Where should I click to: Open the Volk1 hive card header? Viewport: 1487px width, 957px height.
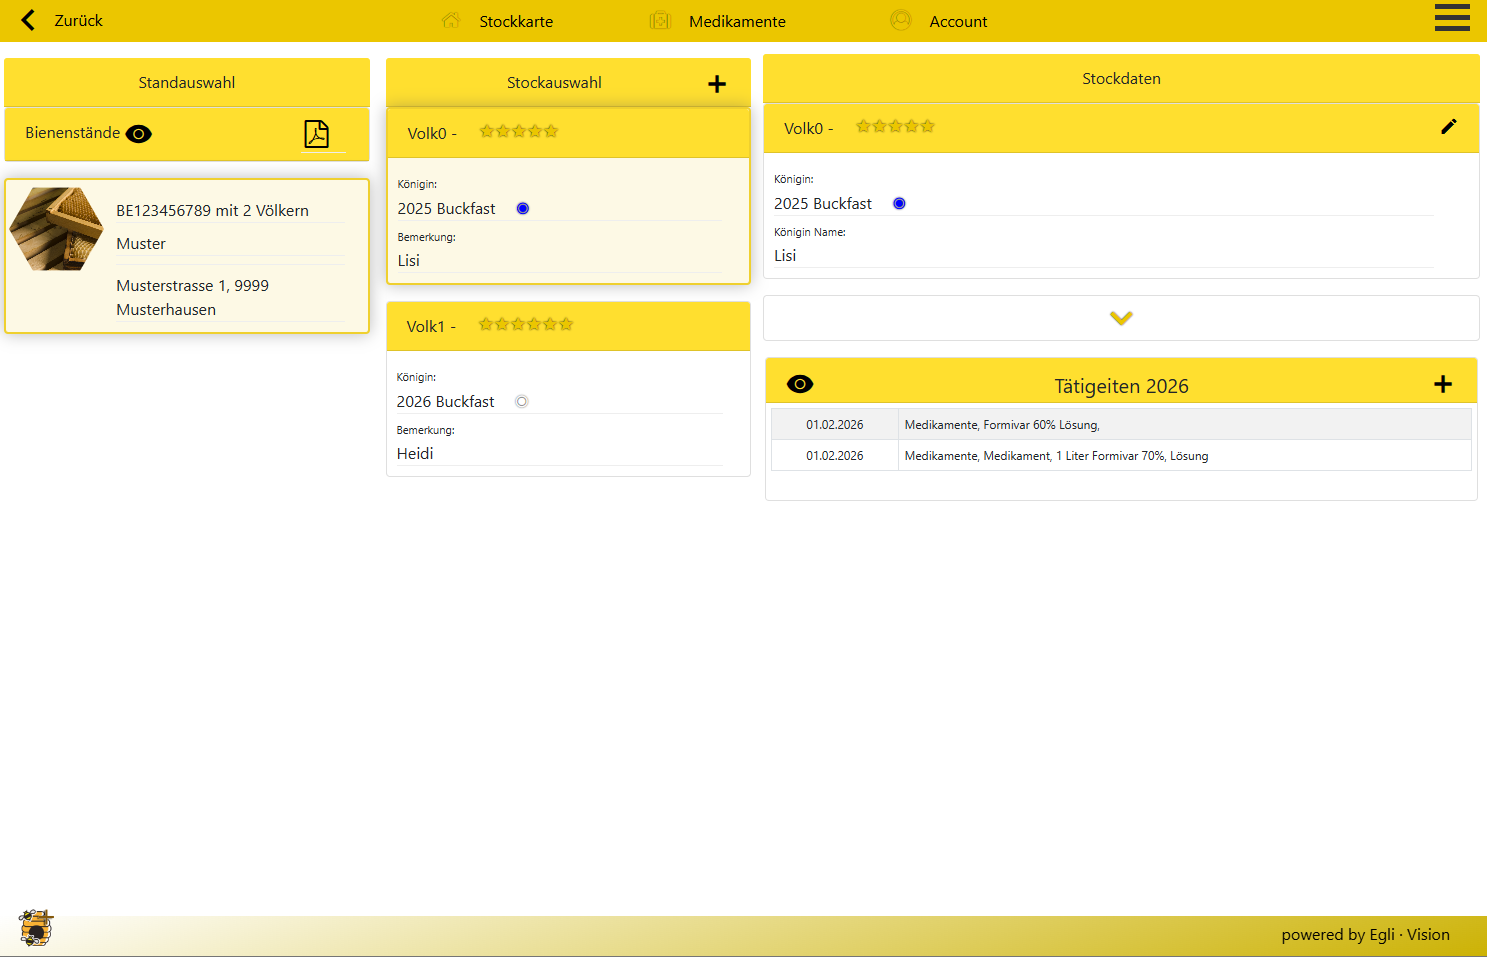point(567,326)
